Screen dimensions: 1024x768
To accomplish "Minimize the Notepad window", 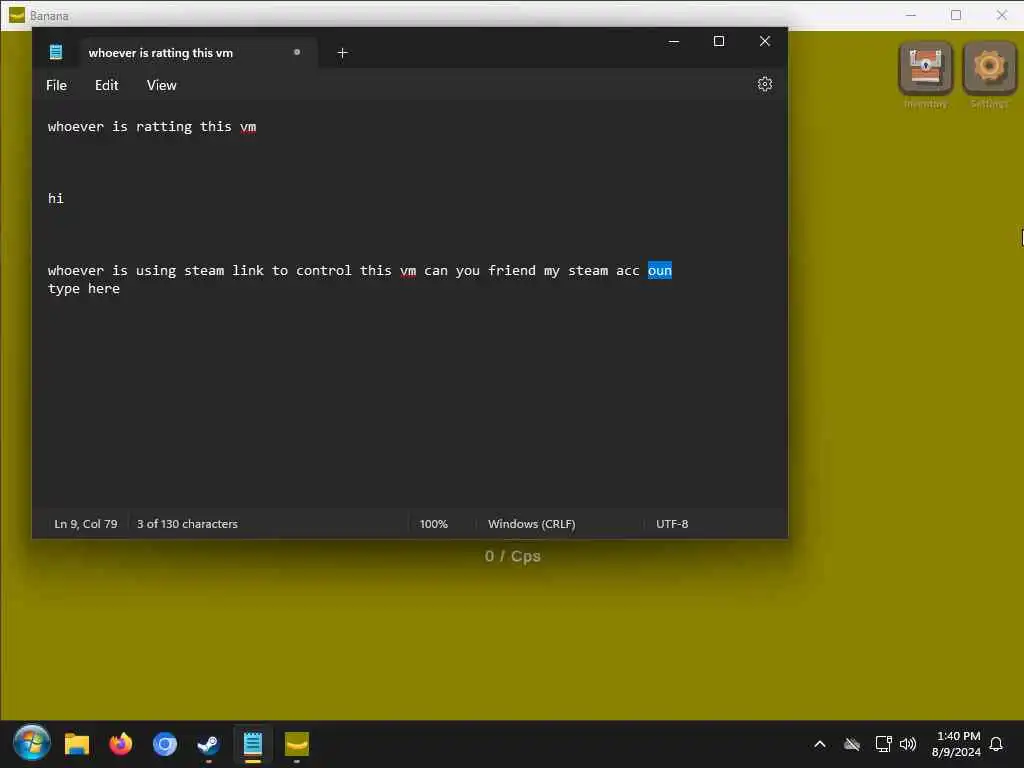I will pos(674,41).
